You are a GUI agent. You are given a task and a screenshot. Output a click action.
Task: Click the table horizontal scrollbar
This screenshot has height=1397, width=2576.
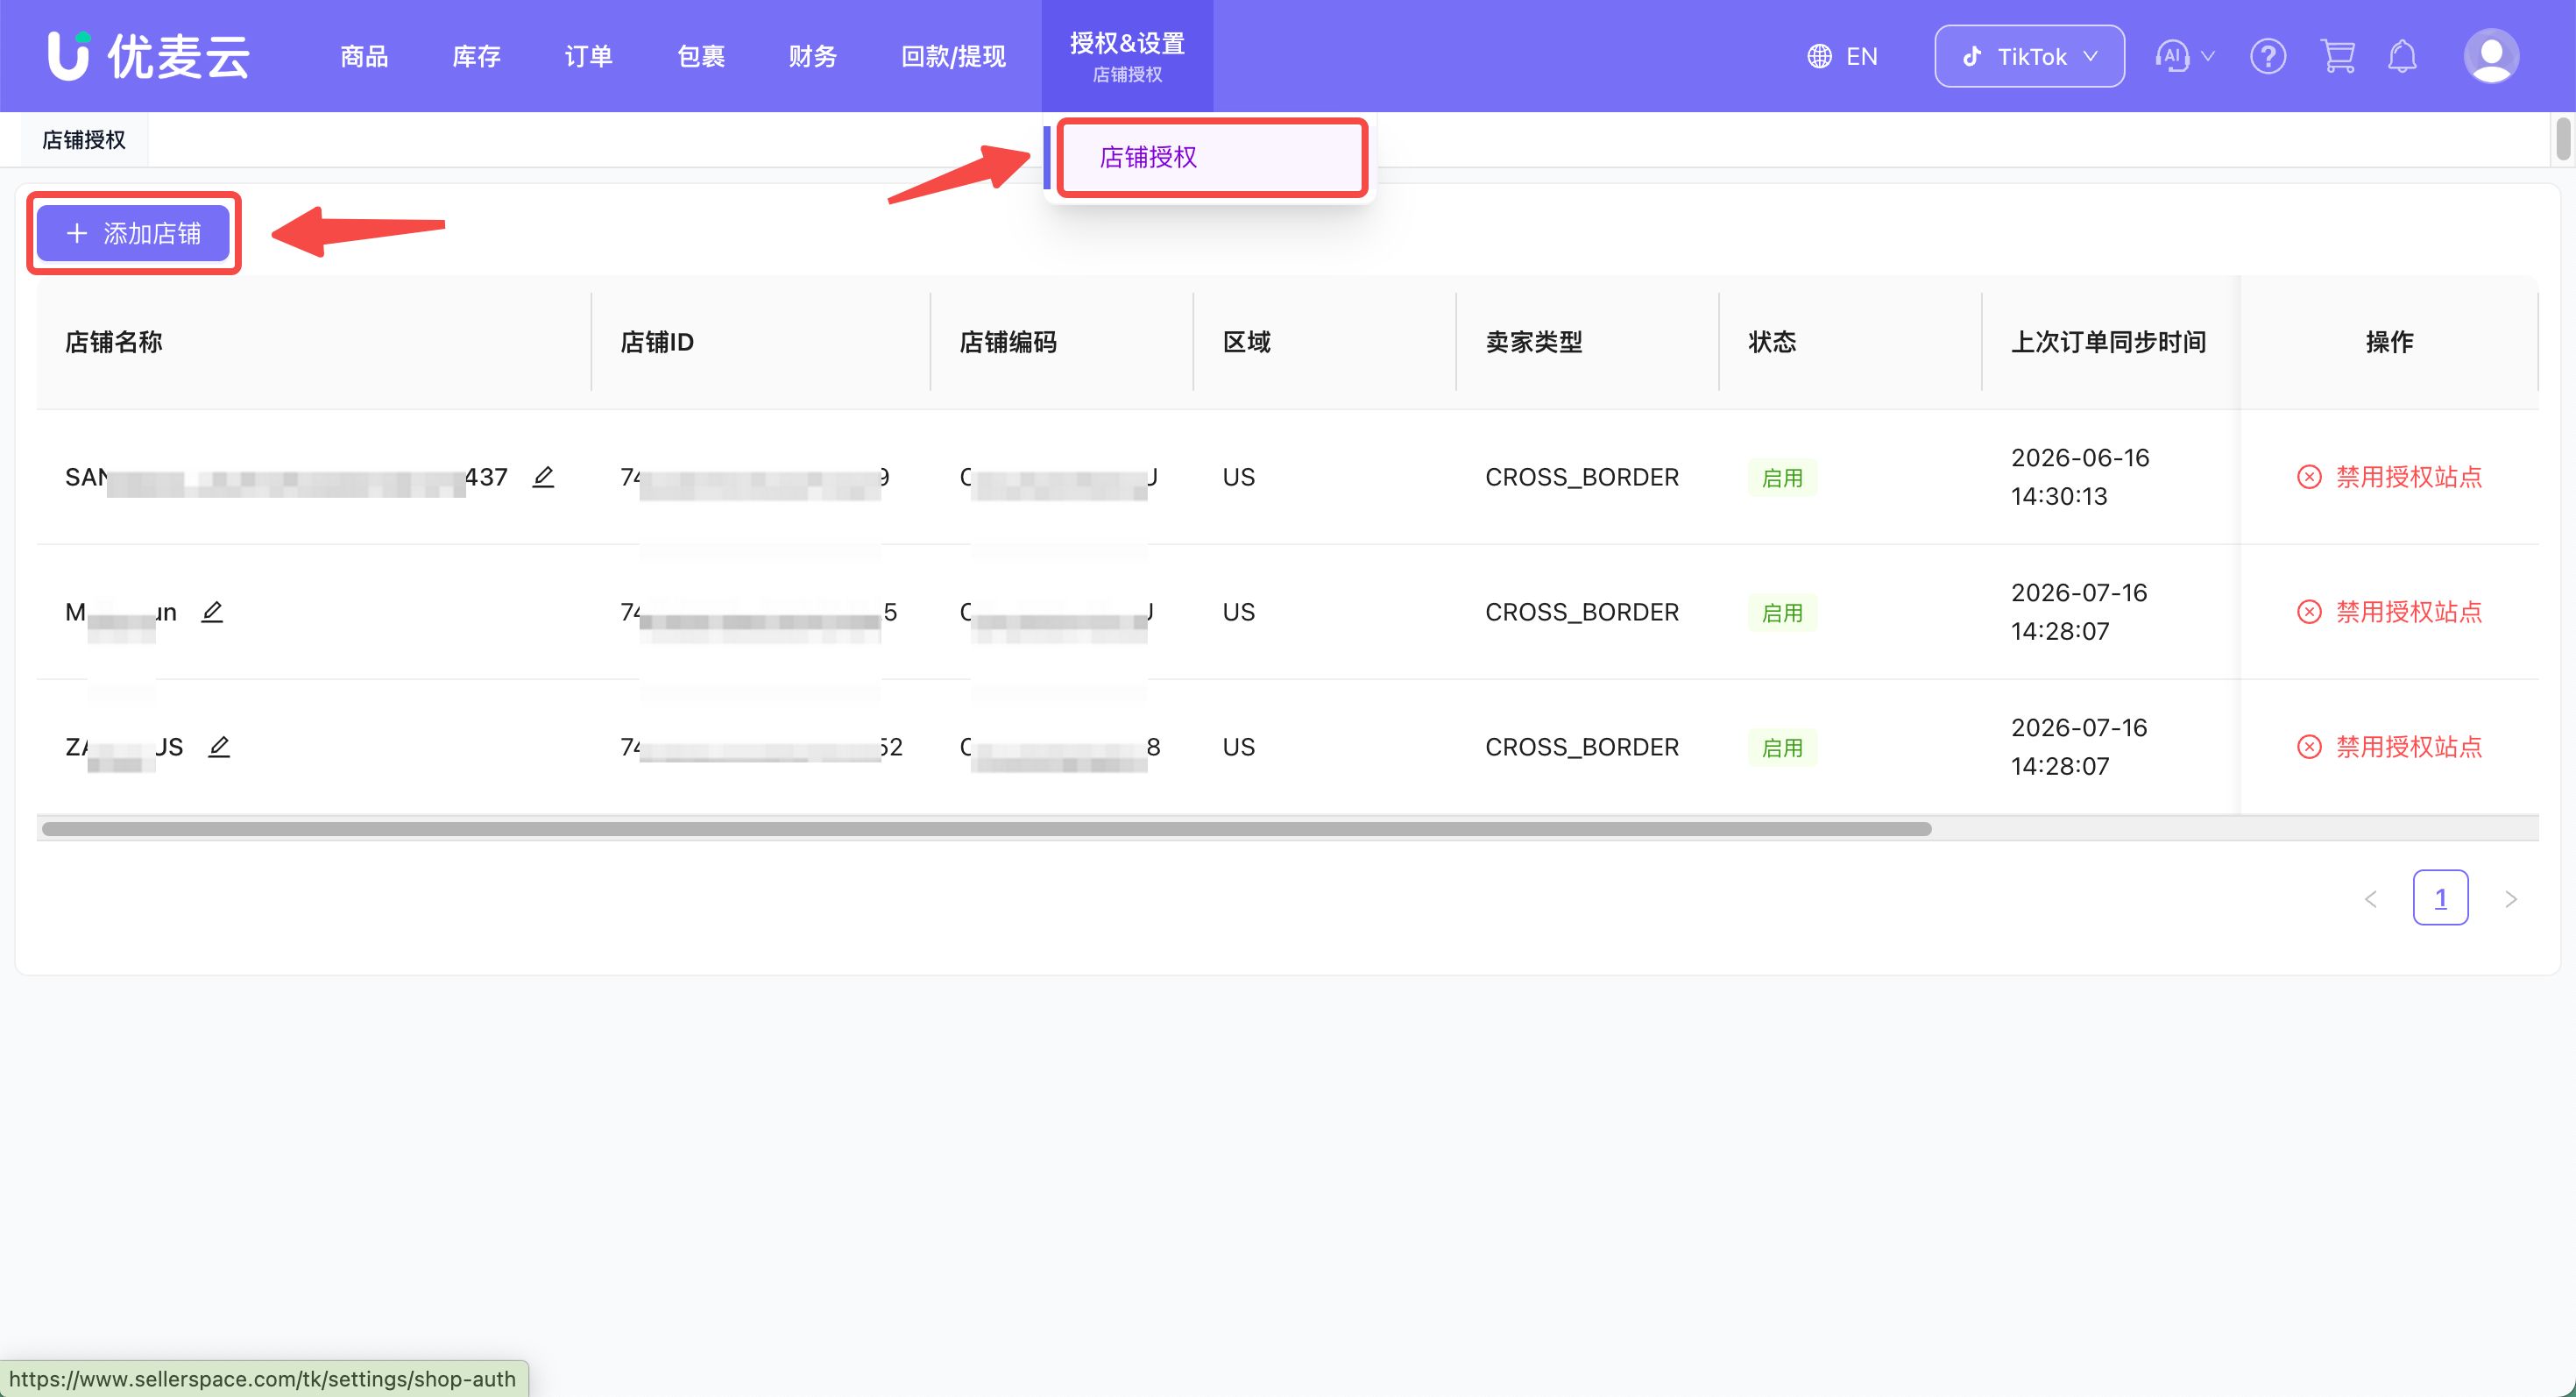coord(986,829)
